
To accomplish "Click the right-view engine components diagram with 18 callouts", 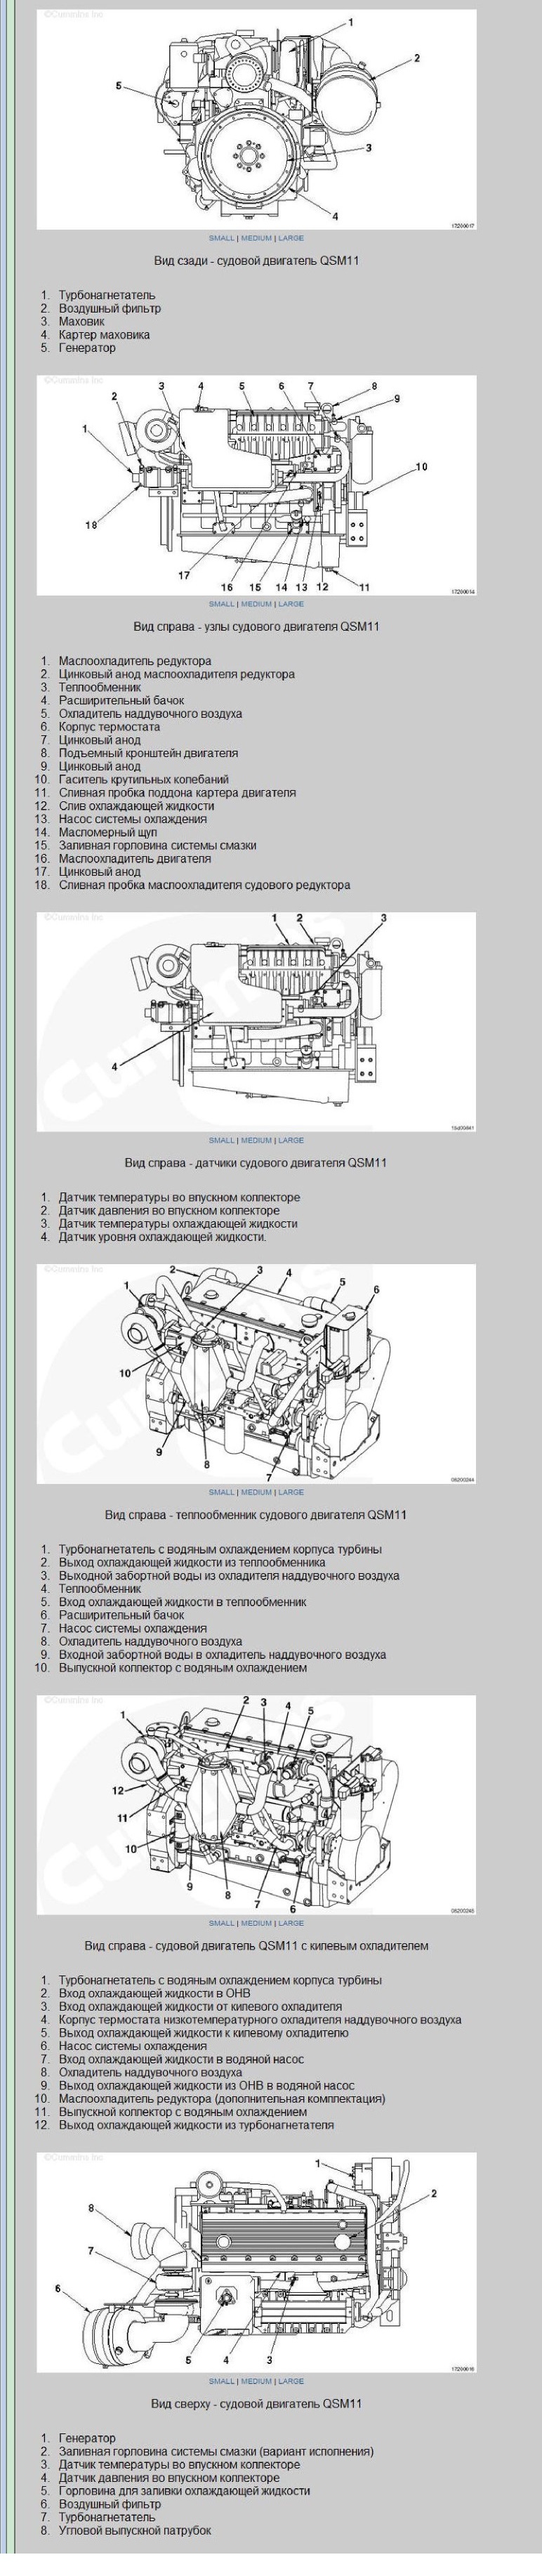I will pos(257,485).
